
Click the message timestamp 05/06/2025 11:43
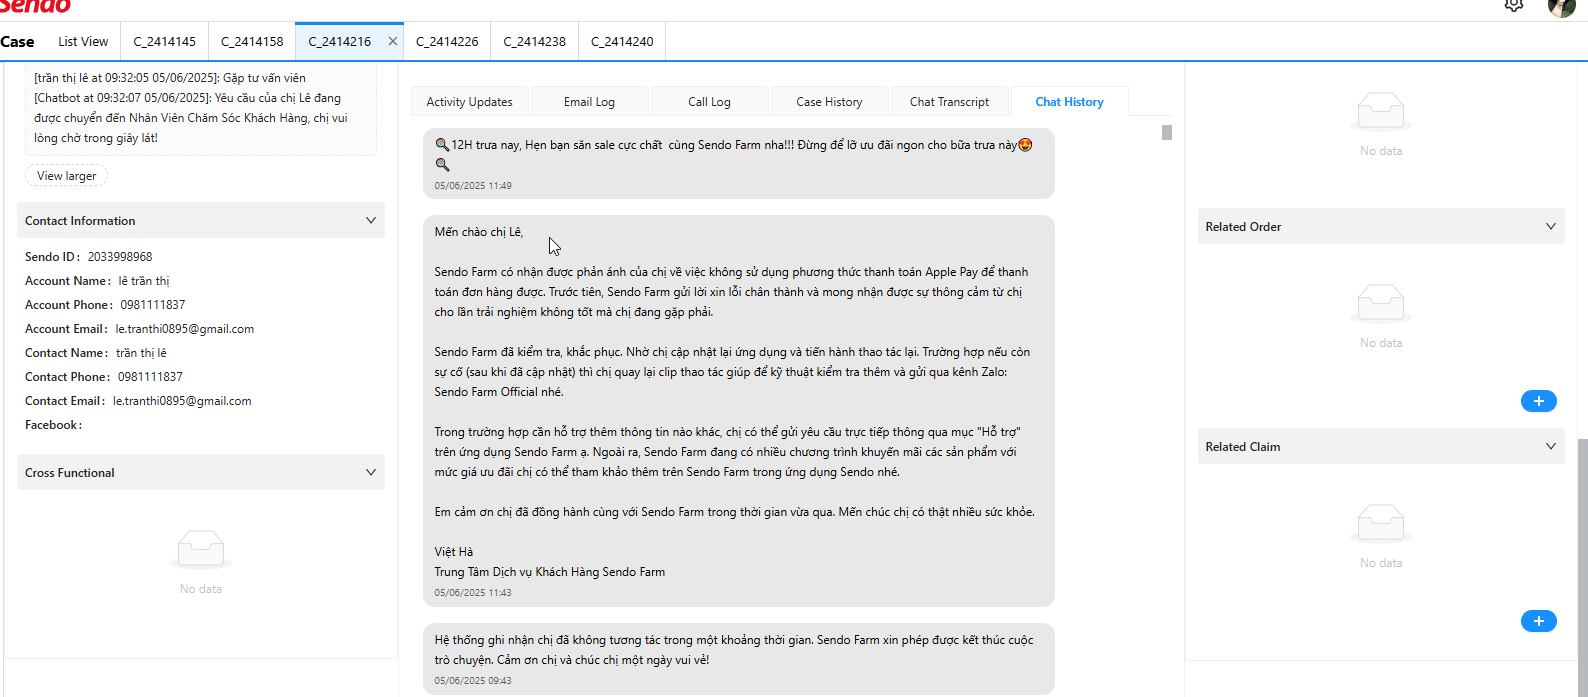click(x=473, y=593)
